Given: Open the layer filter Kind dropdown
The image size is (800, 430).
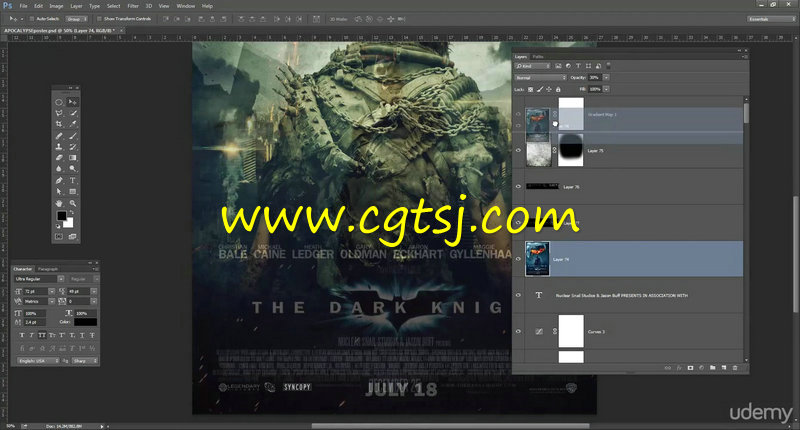Looking at the screenshot, I should tap(533, 66).
